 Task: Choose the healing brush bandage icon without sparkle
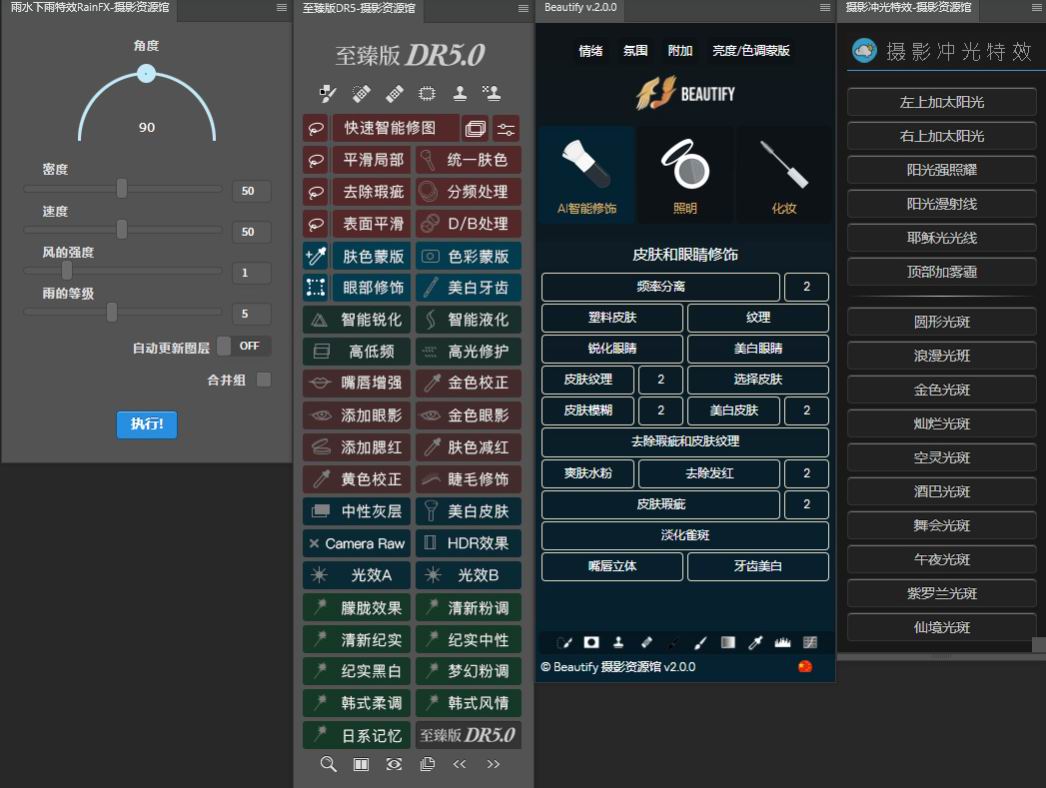coord(394,93)
